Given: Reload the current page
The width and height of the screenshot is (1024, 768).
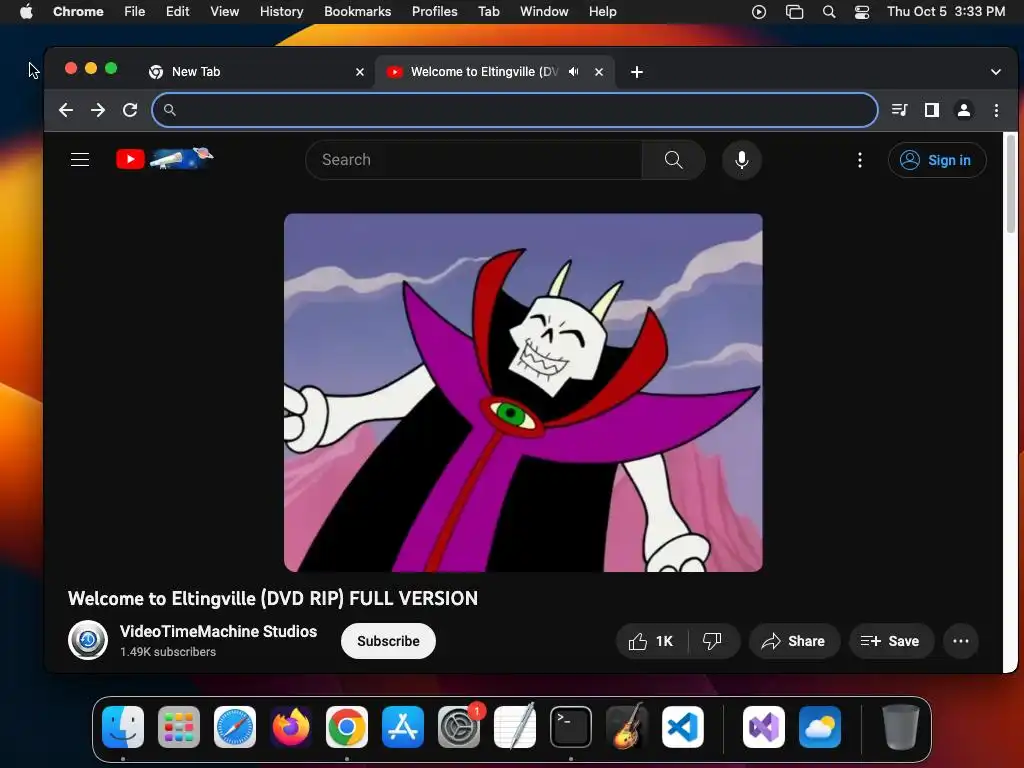Looking at the screenshot, I should pyautogui.click(x=130, y=110).
